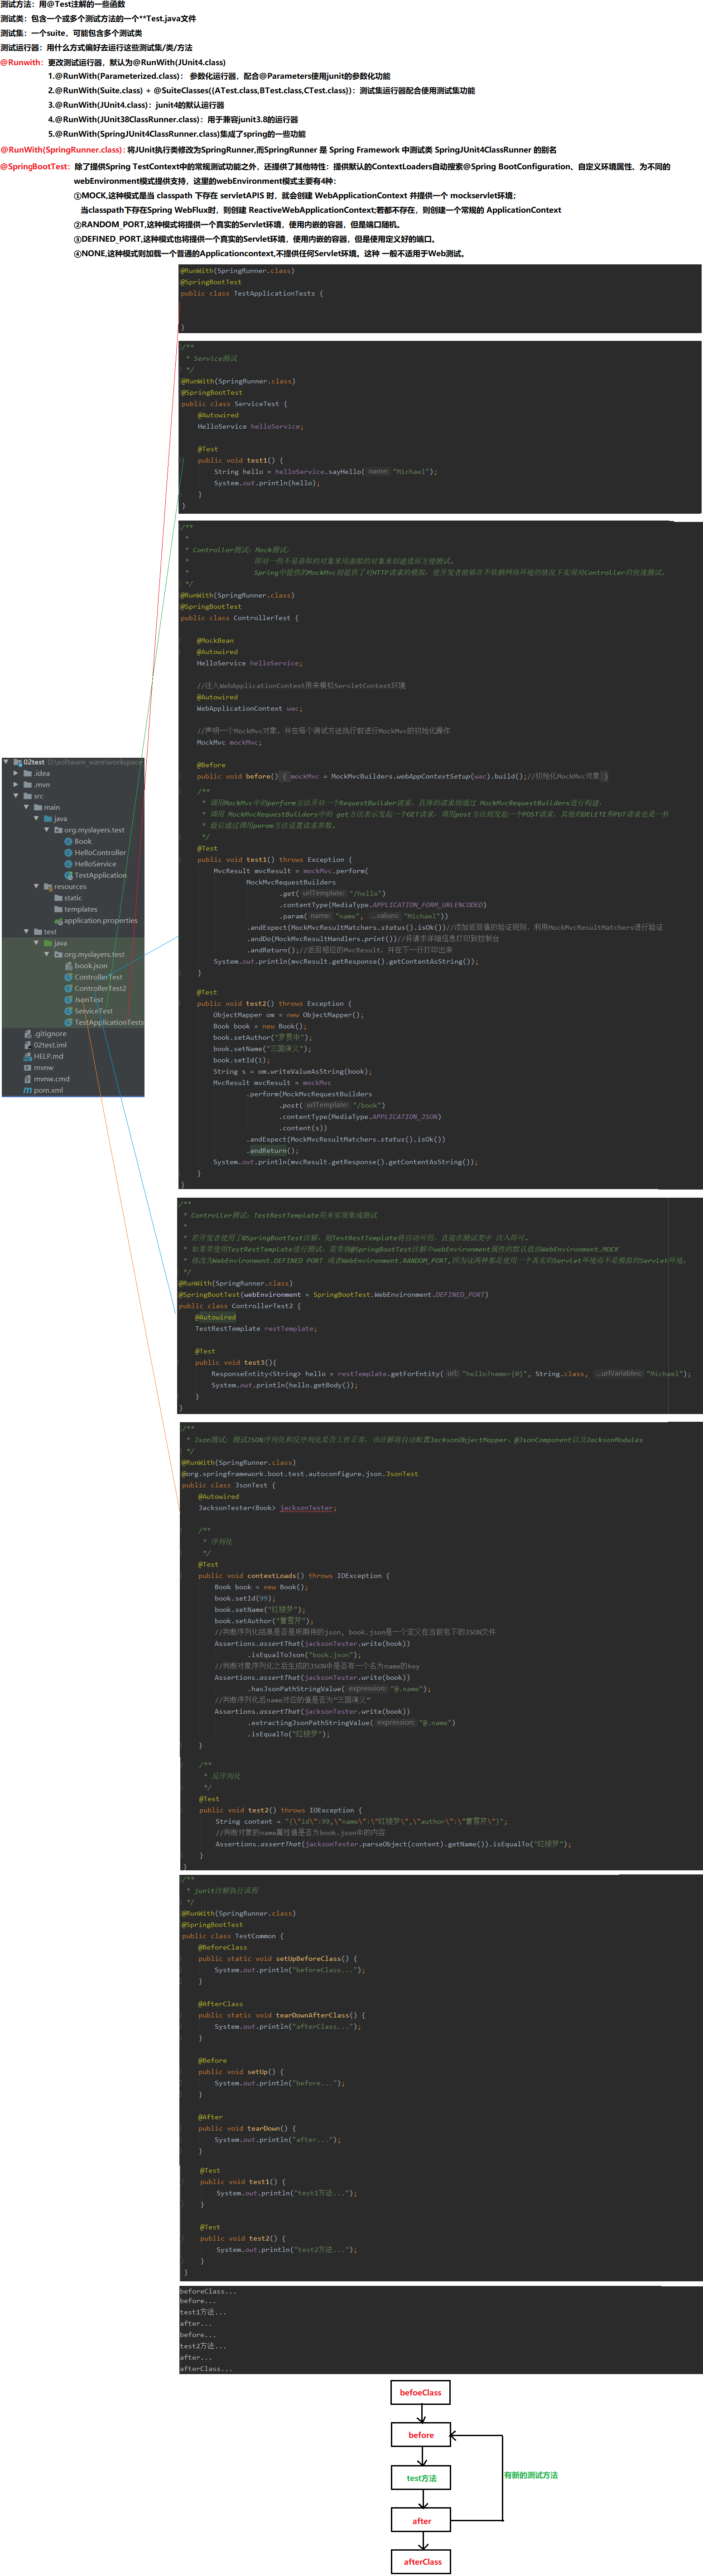703x2576 pixels.
Task: Select the templates folder
Action: pos(80,909)
